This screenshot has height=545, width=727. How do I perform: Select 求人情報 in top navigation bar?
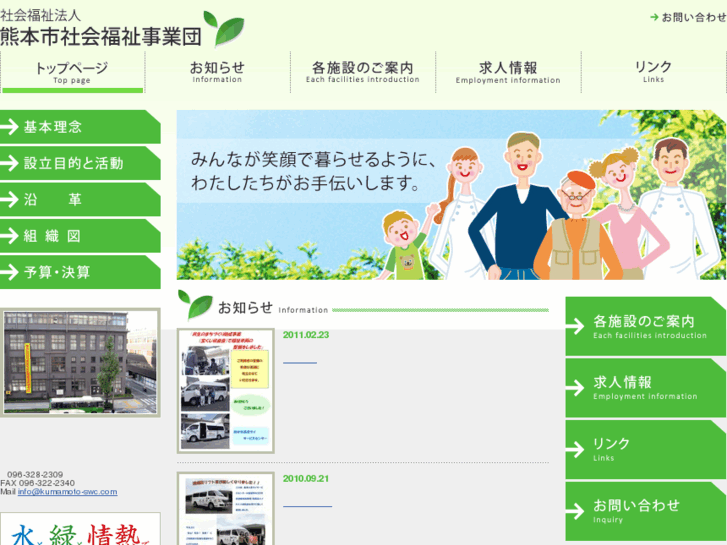[508, 72]
